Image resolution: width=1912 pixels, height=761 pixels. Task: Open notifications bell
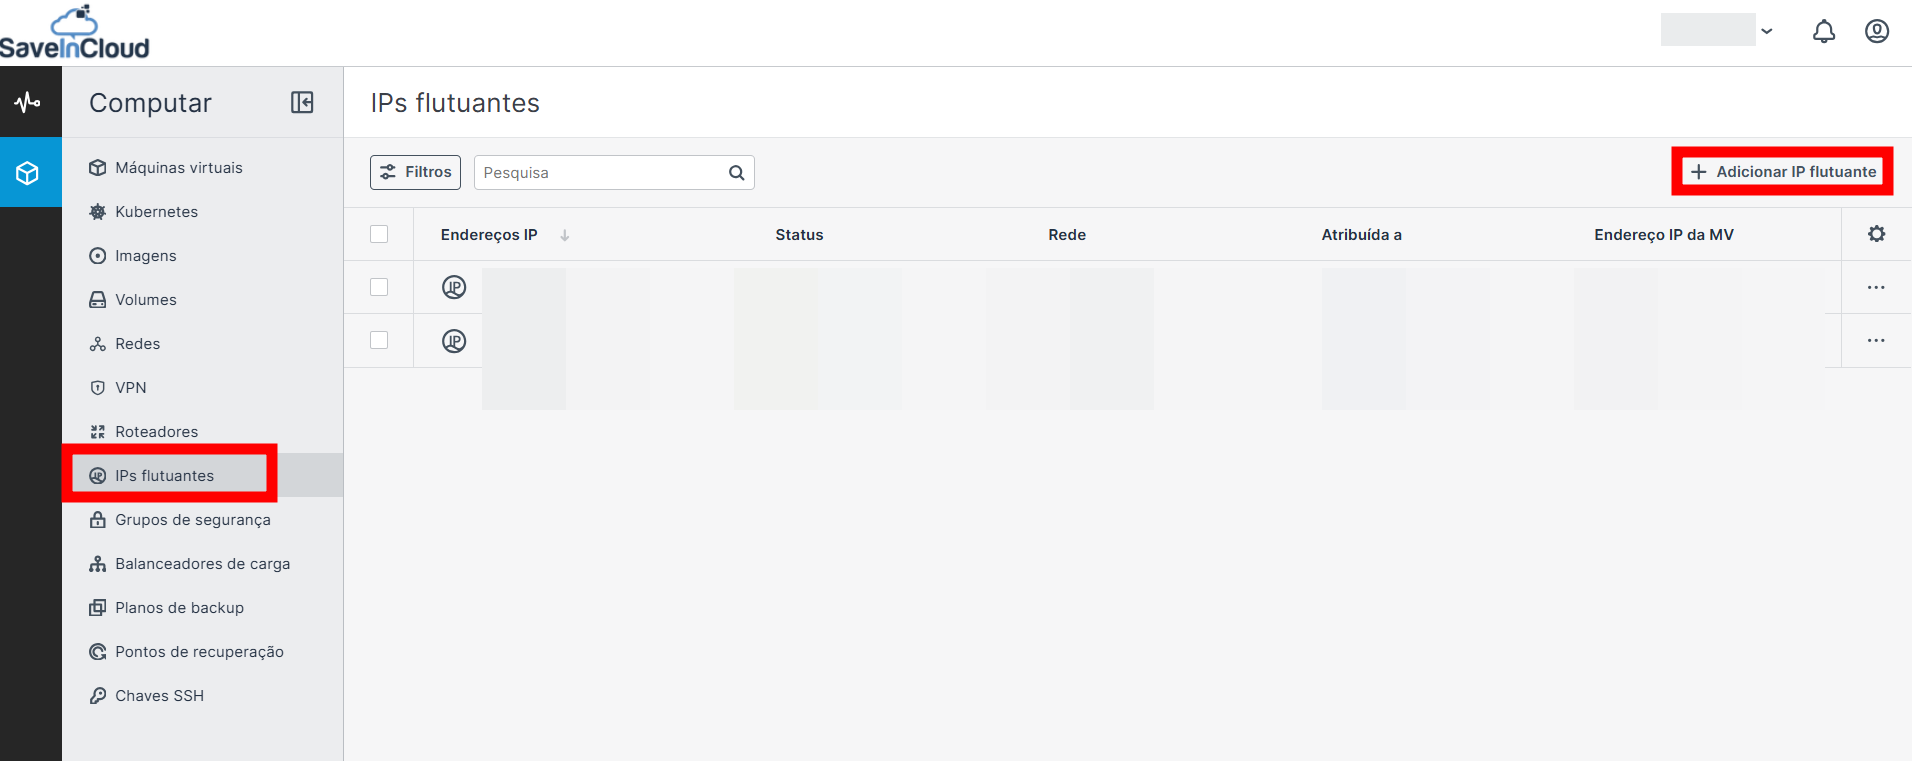point(1824,31)
